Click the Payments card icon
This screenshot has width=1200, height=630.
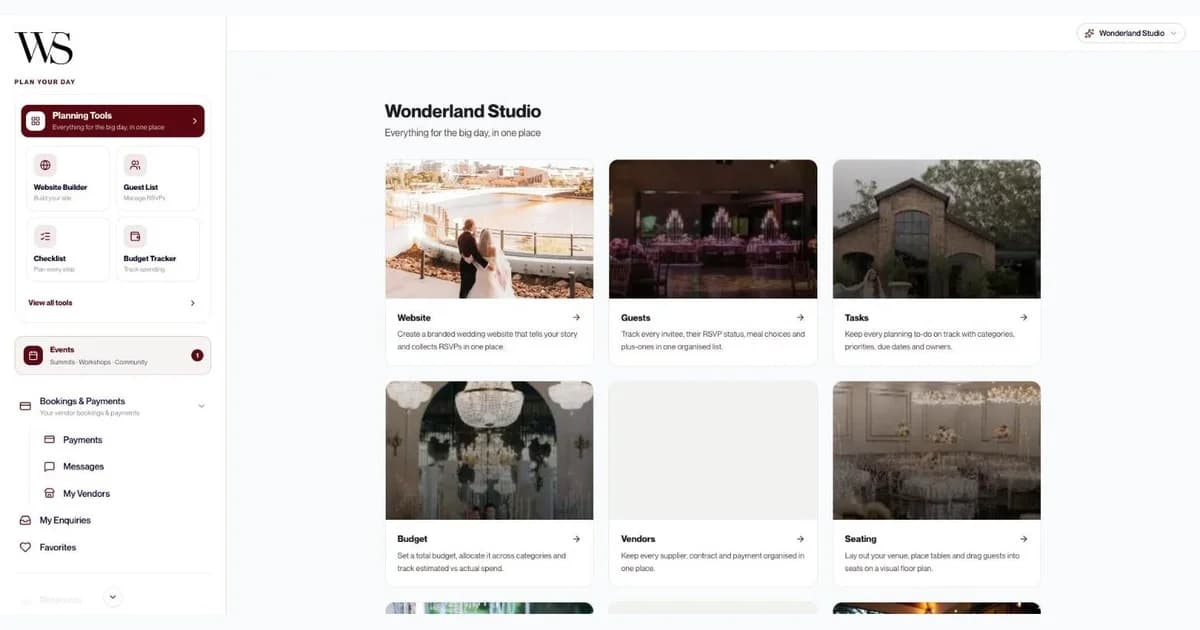coord(50,440)
